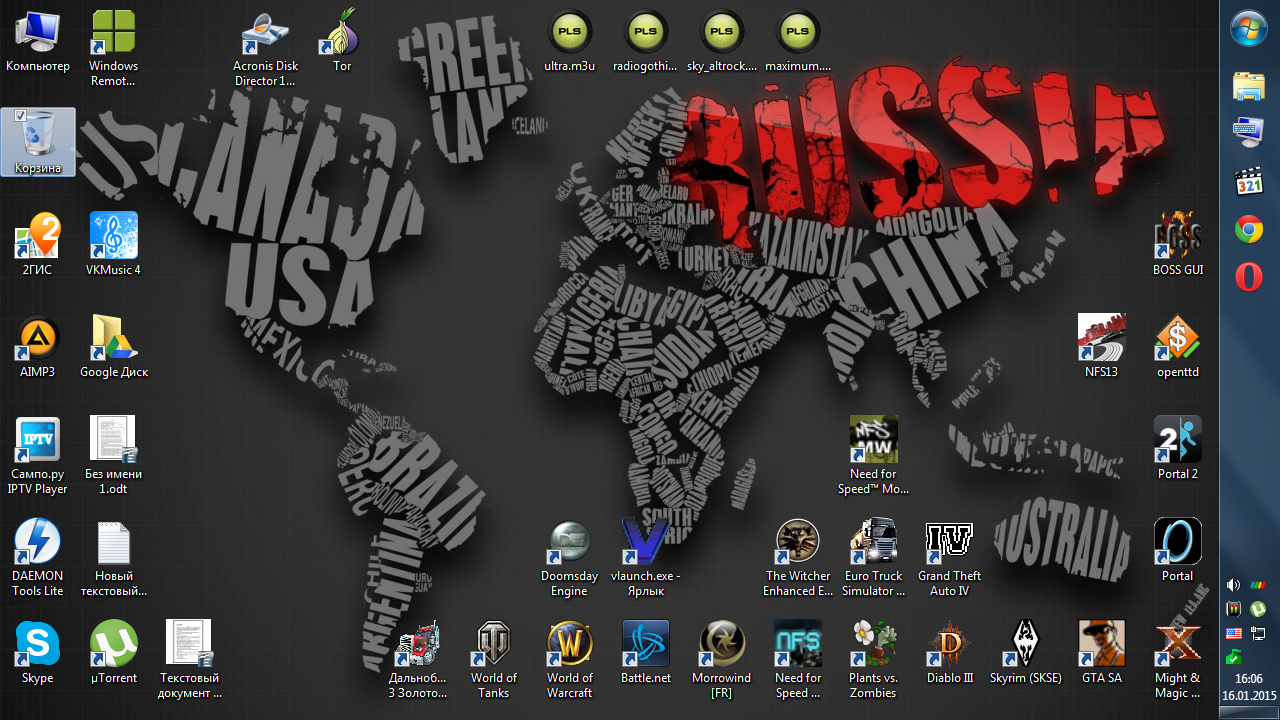The image size is (1280, 720).
Task: Switch input language via the US flag
Action: (1234, 632)
